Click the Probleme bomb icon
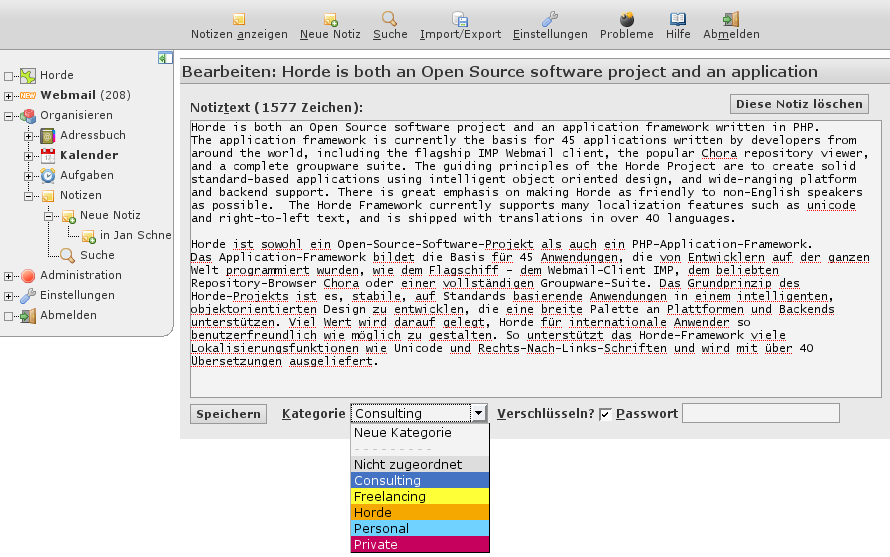The image size is (890, 557). tap(627, 19)
